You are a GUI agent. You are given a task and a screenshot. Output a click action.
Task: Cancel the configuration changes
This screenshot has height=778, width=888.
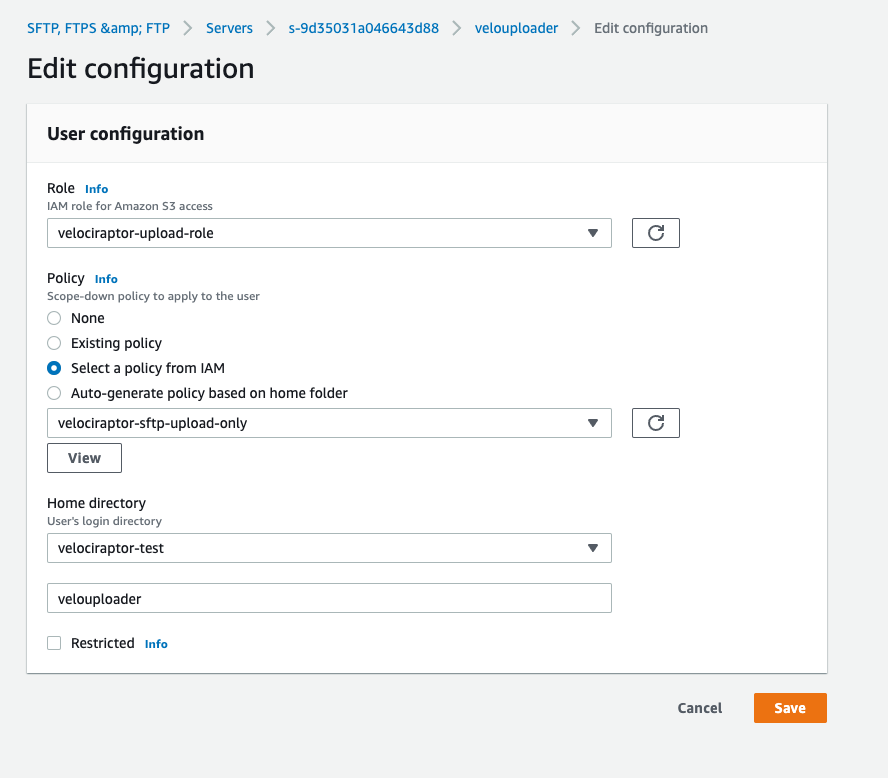pyautogui.click(x=699, y=708)
